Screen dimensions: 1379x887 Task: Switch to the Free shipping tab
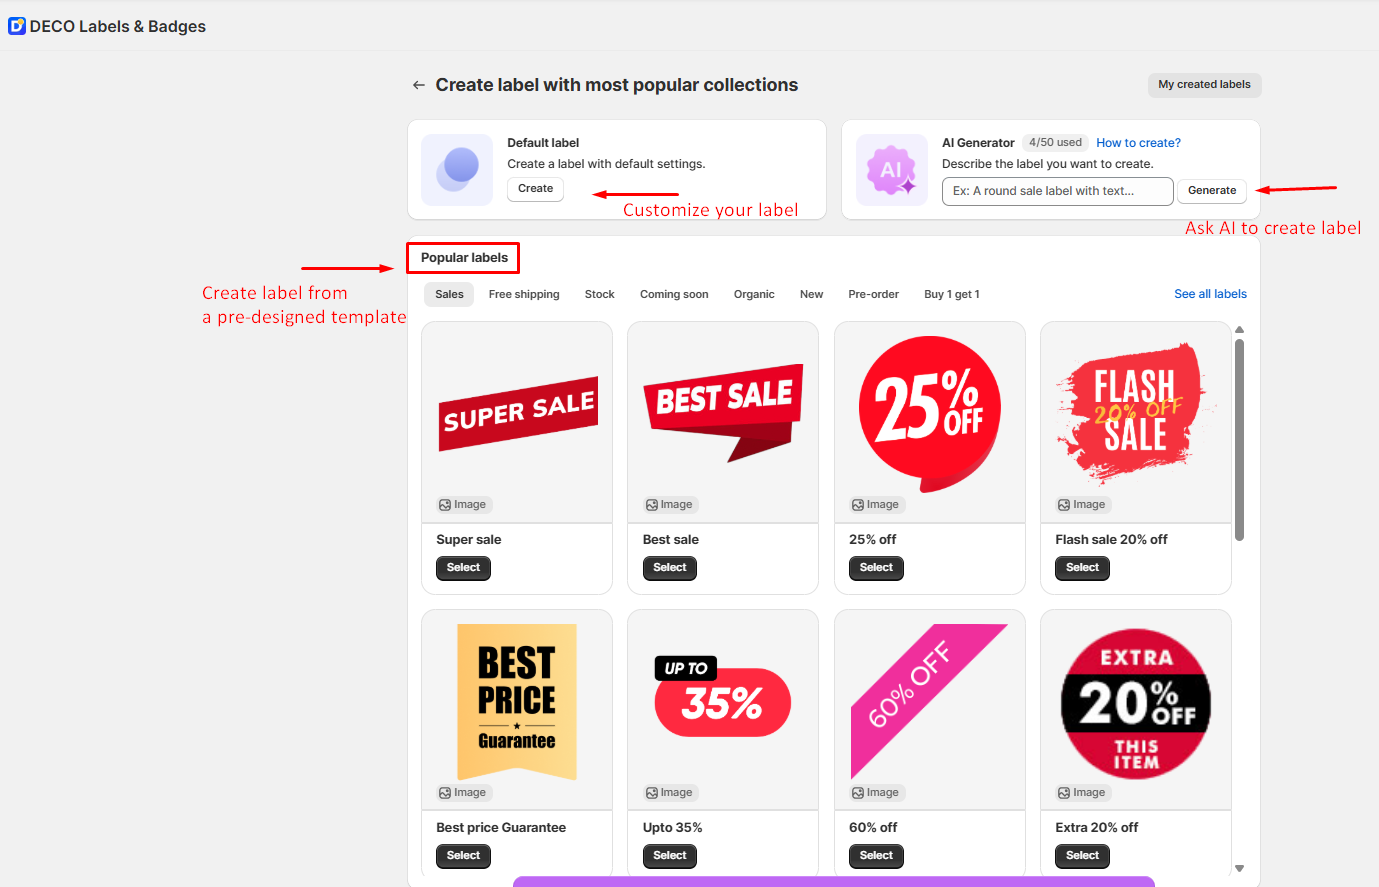(524, 295)
